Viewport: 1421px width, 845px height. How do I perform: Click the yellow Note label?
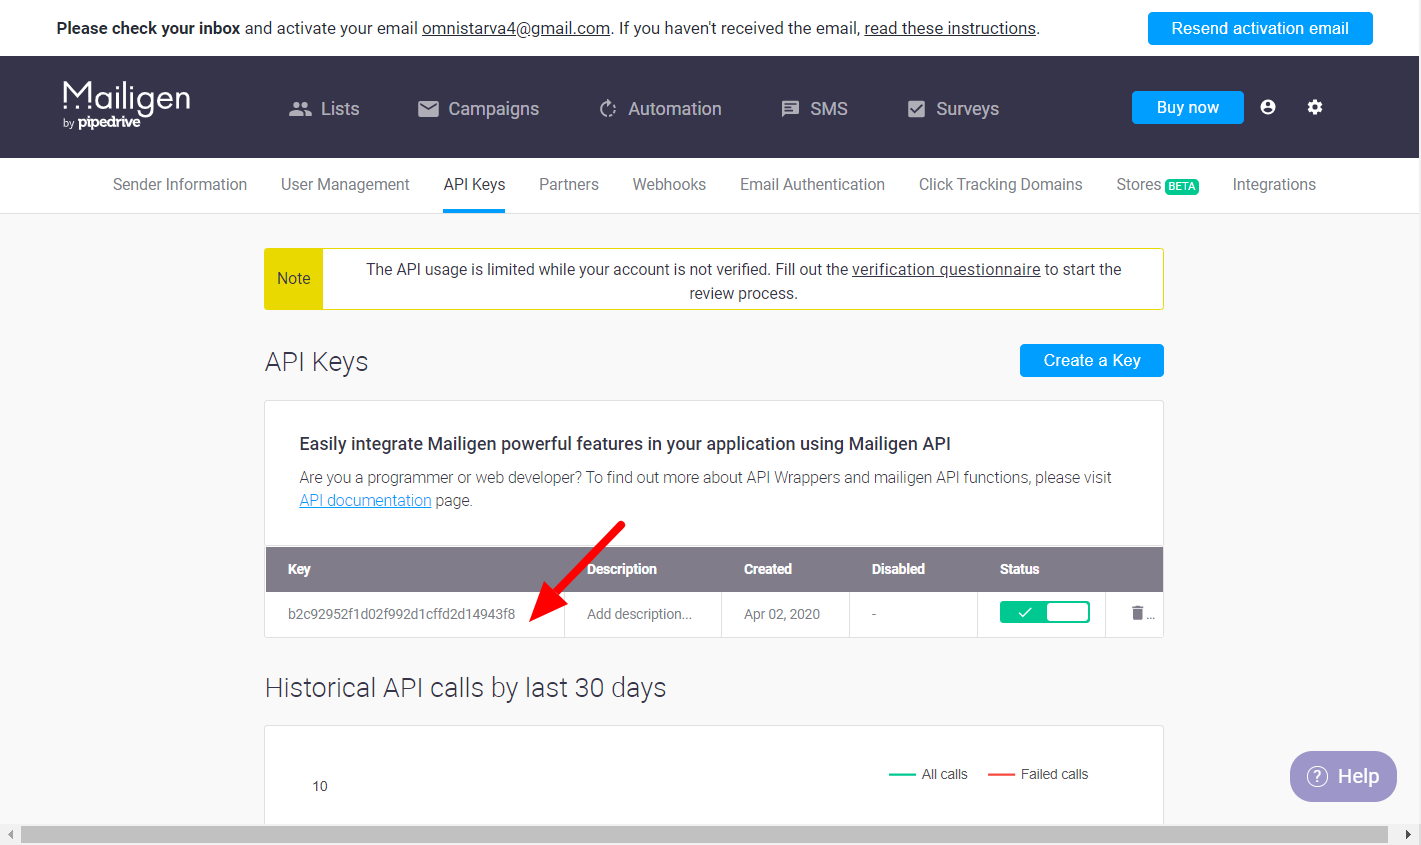(x=294, y=279)
